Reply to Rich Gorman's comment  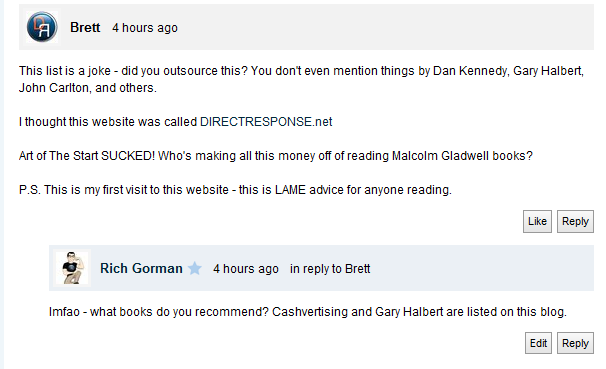(x=575, y=343)
